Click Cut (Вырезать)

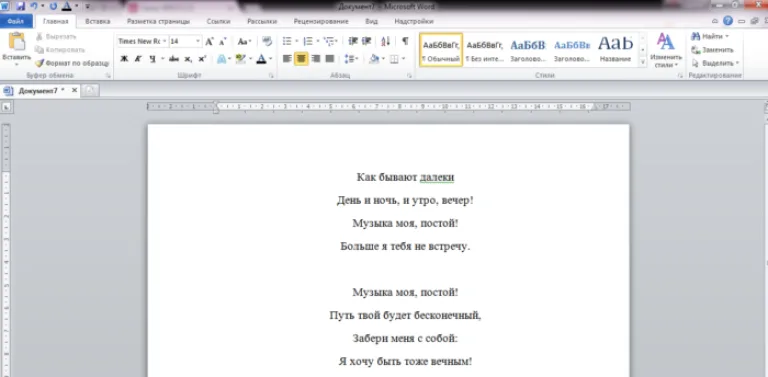[56, 37]
